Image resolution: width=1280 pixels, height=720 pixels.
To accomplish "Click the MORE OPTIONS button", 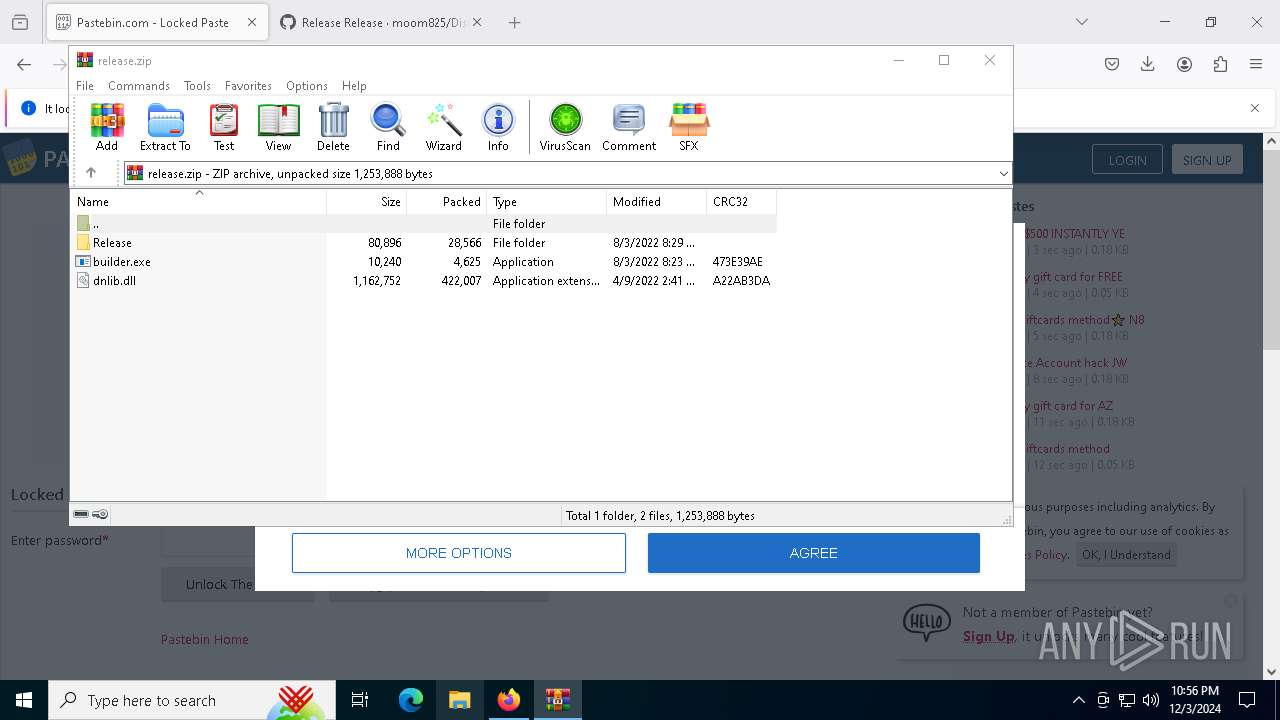I will pos(459,553).
